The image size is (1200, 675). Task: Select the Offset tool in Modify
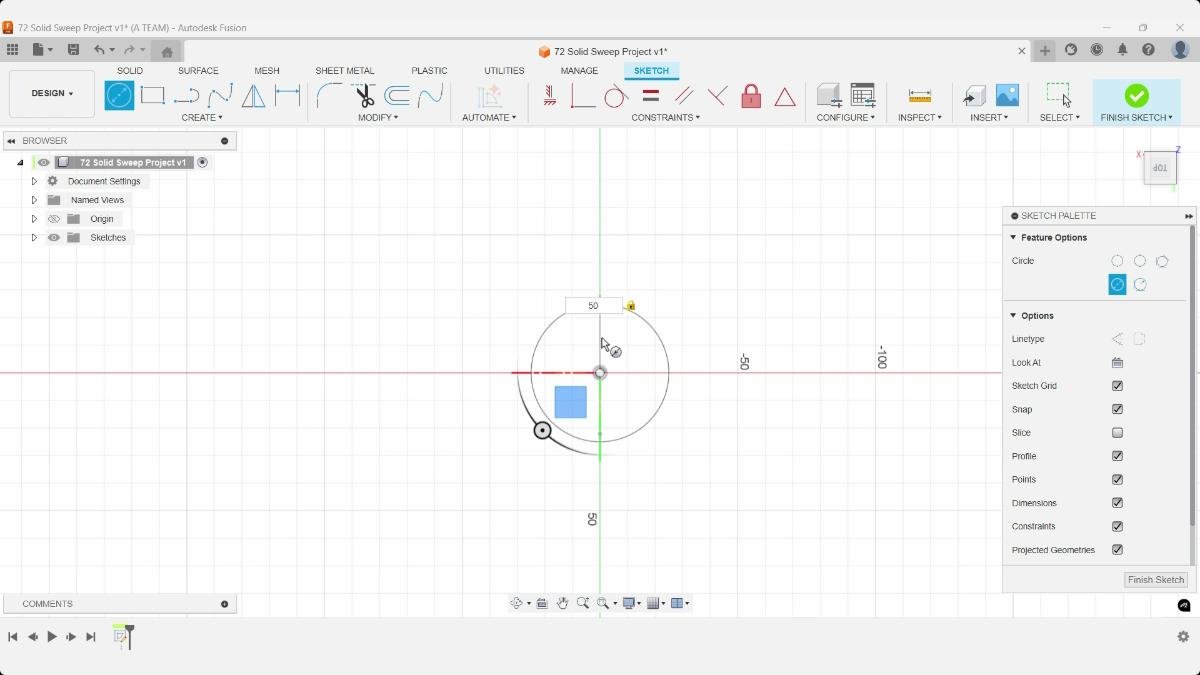click(397, 96)
